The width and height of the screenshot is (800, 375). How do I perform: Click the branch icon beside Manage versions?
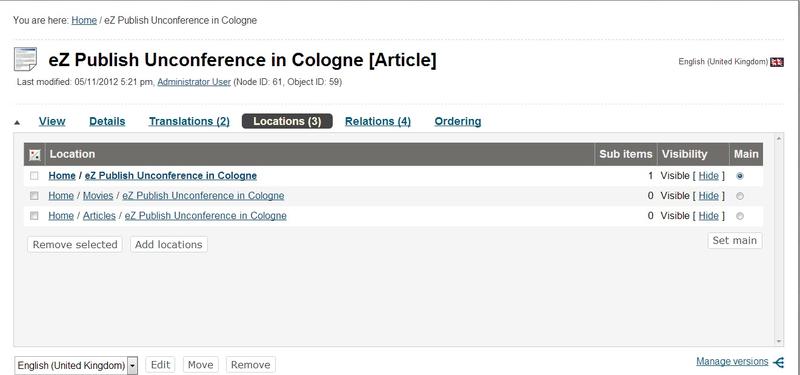[778, 362]
